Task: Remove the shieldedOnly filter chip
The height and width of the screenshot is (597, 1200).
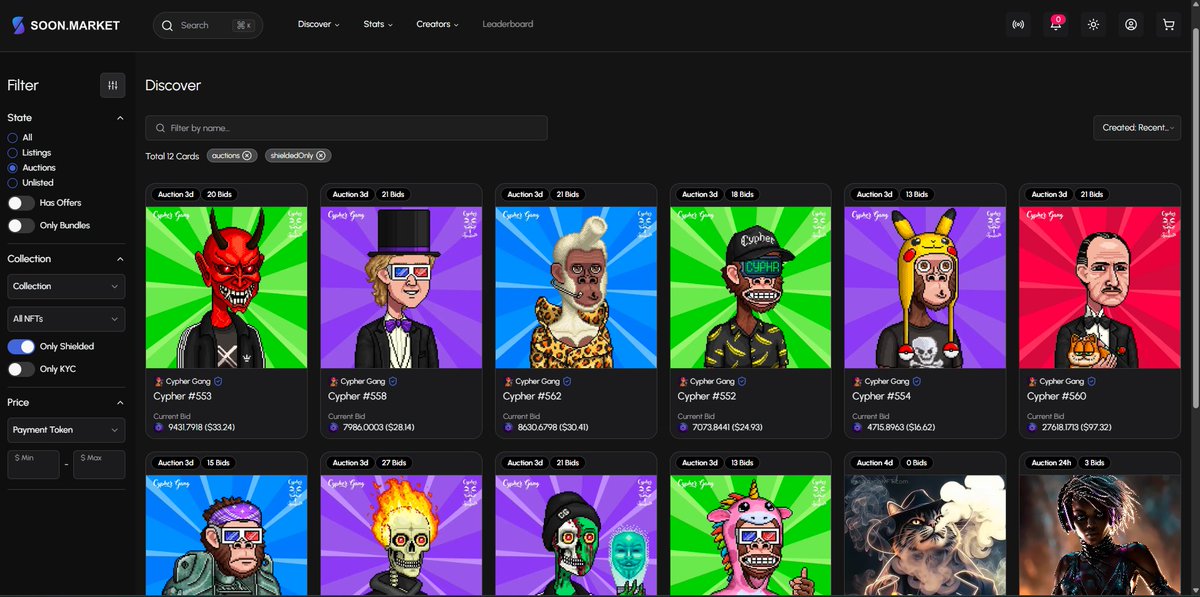Action: coord(321,156)
